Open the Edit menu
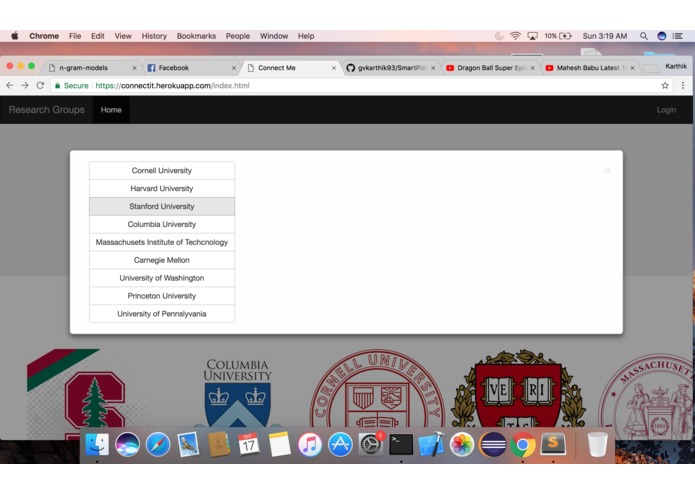695x494 pixels. [x=98, y=36]
